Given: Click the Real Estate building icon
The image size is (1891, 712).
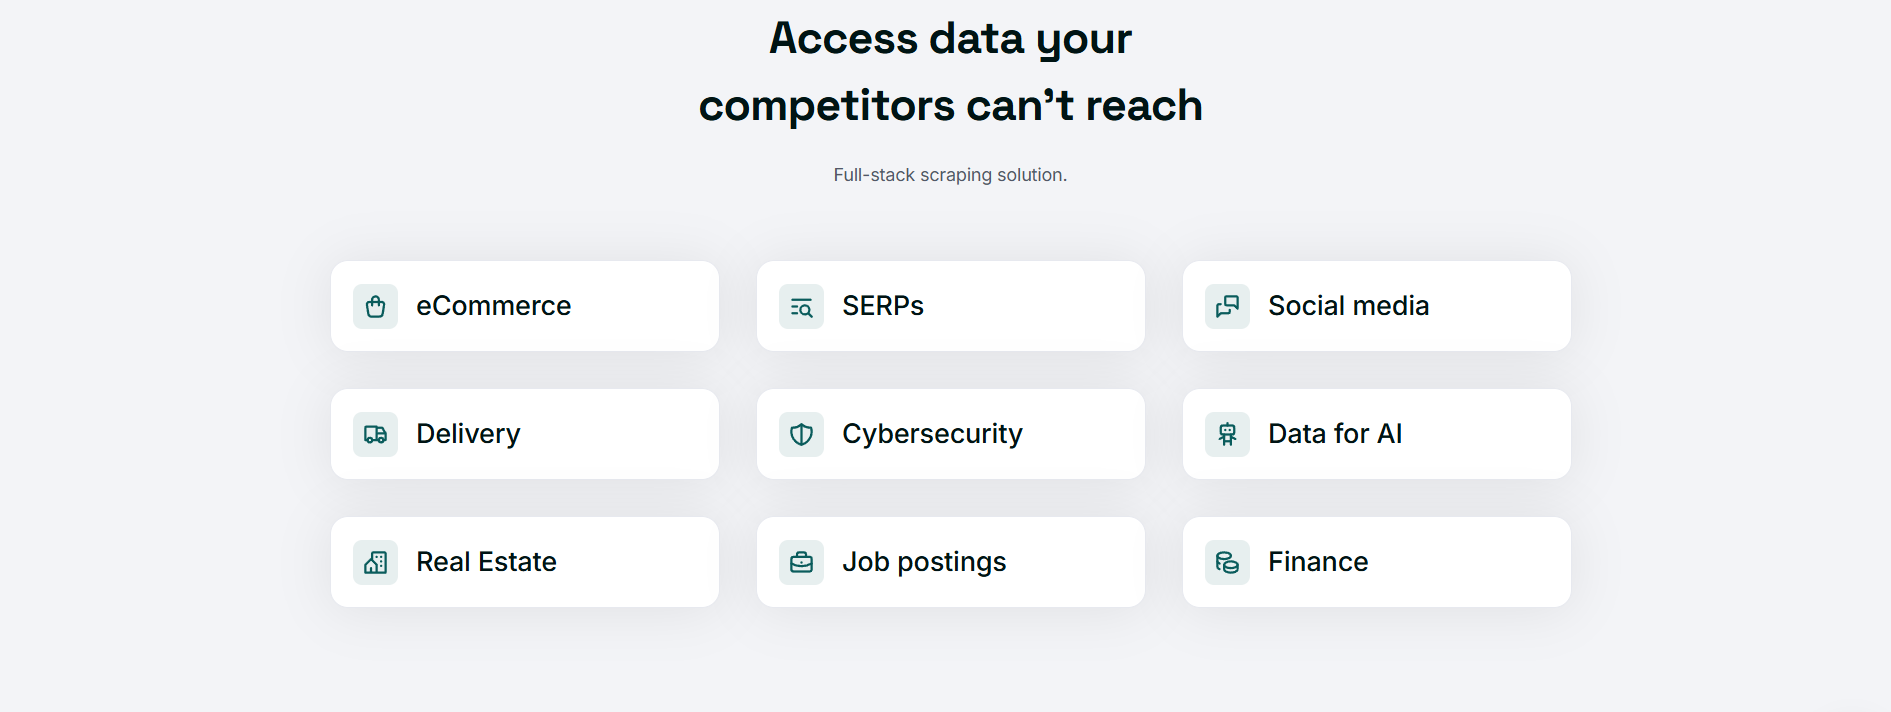Looking at the screenshot, I should click(x=375, y=562).
